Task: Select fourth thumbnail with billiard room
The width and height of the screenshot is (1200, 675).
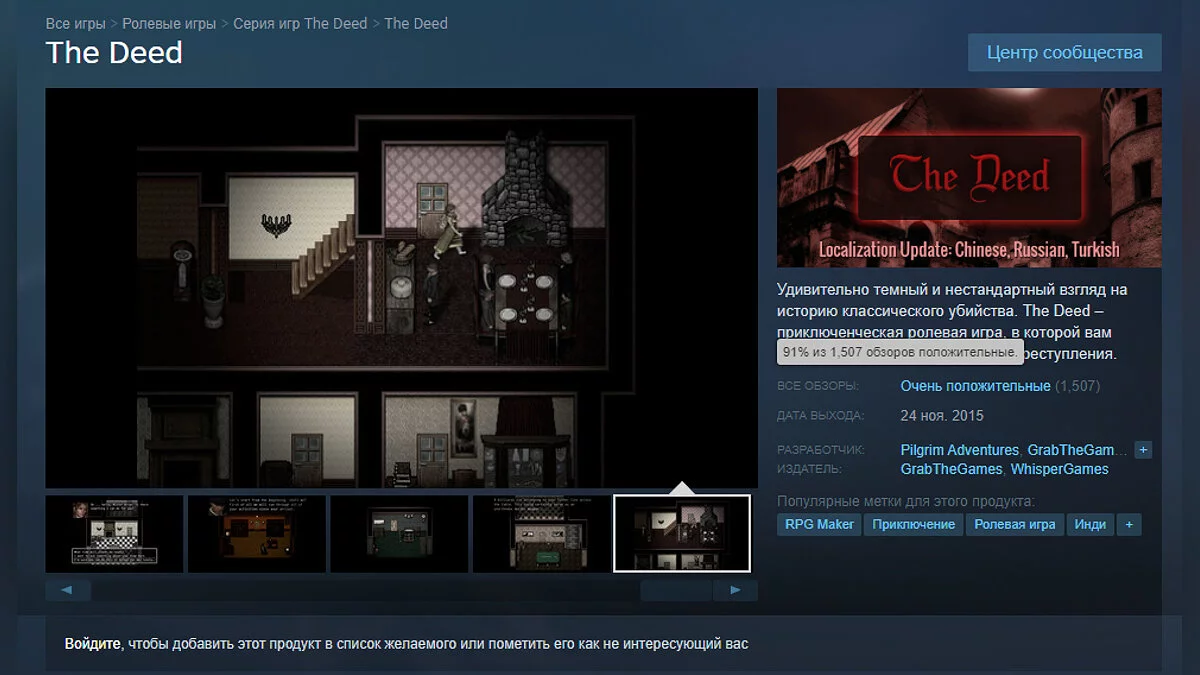Action: coord(541,534)
